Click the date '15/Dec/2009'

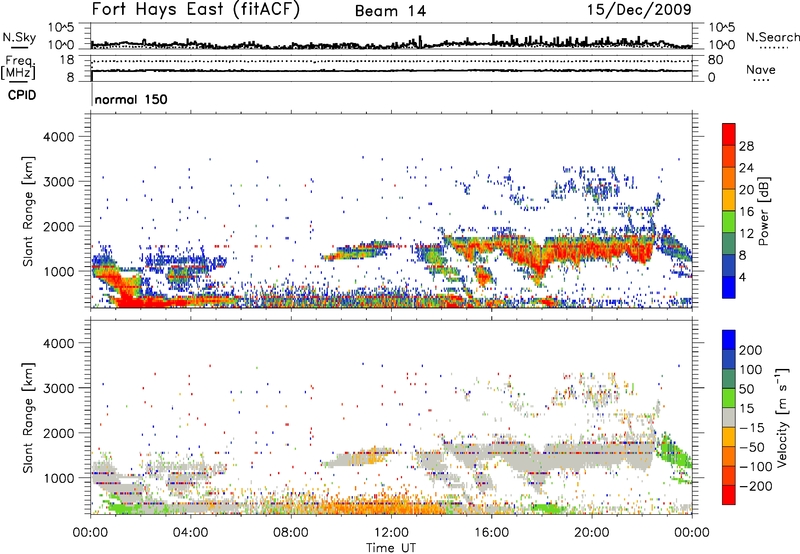coord(639,10)
